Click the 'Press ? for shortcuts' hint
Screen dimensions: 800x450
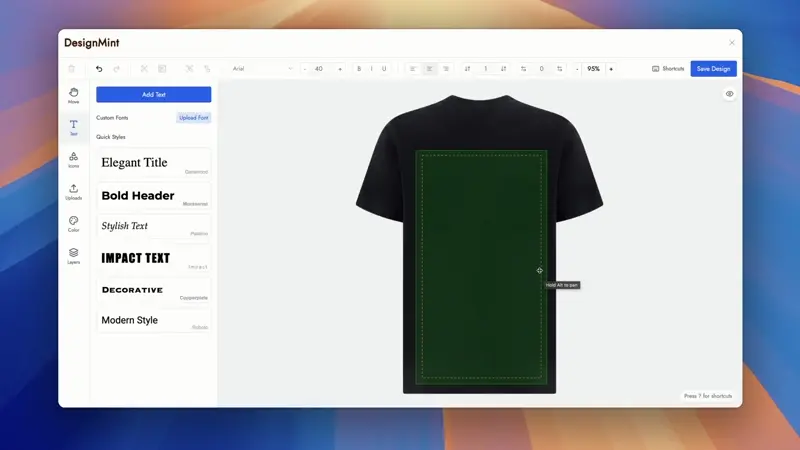pos(708,396)
